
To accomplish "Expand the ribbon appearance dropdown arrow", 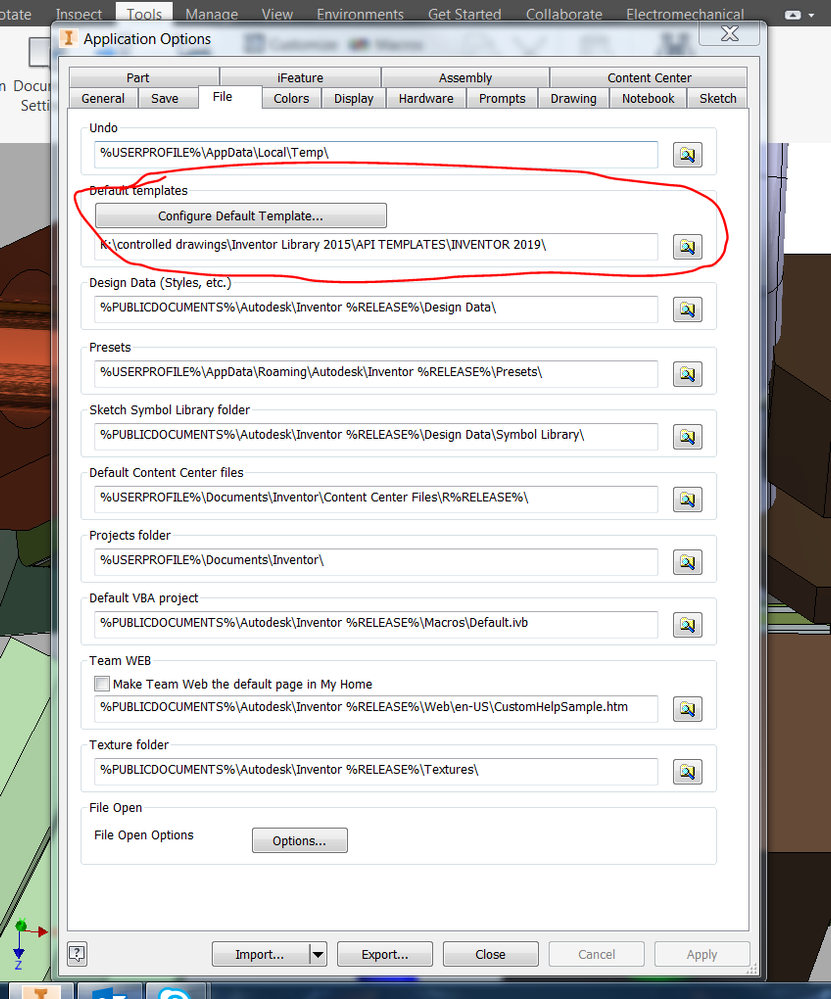I will point(811,15).
